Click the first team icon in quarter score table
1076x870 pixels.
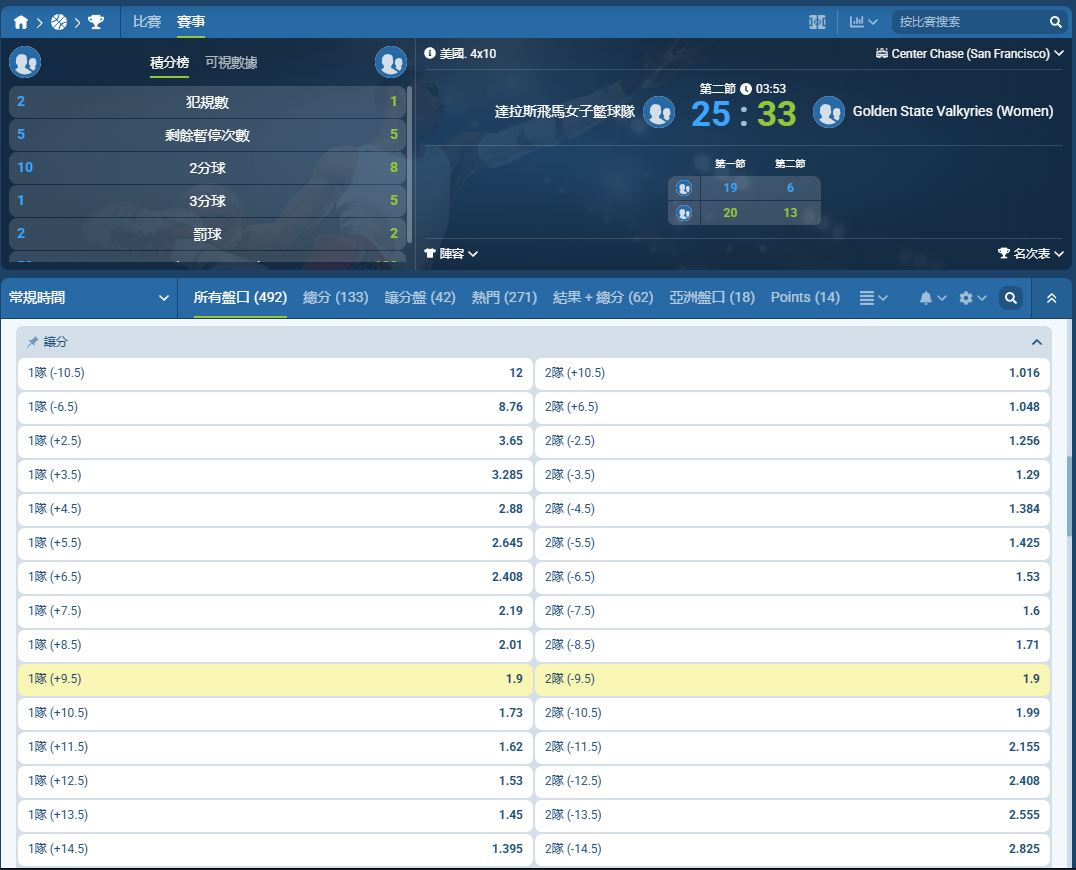[x=684, y=188]
